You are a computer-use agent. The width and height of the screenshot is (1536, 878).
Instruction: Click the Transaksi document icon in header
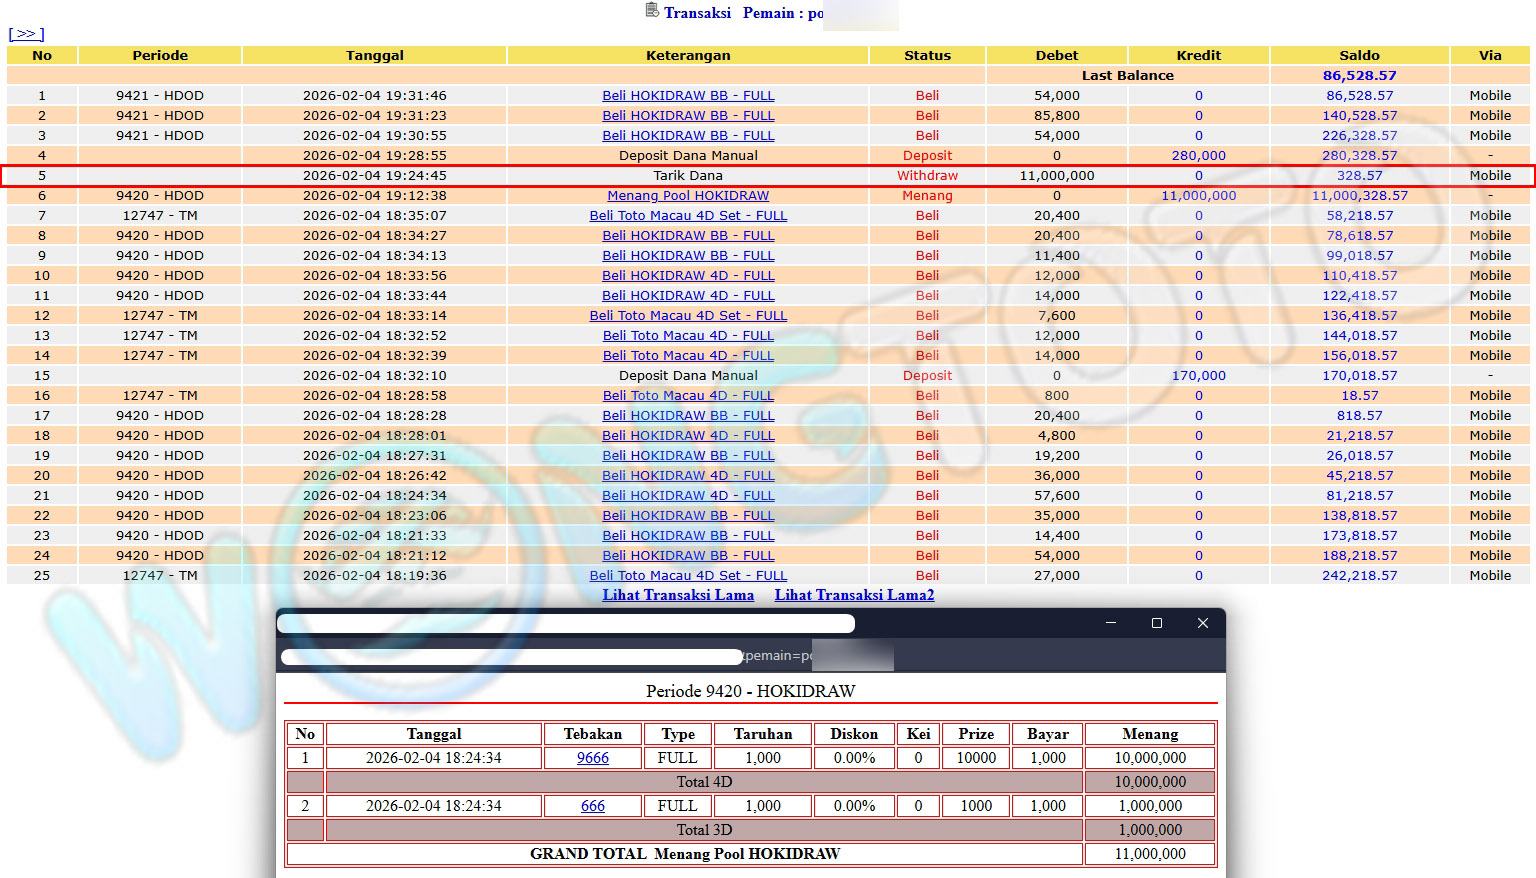click(x=652, y=11)
